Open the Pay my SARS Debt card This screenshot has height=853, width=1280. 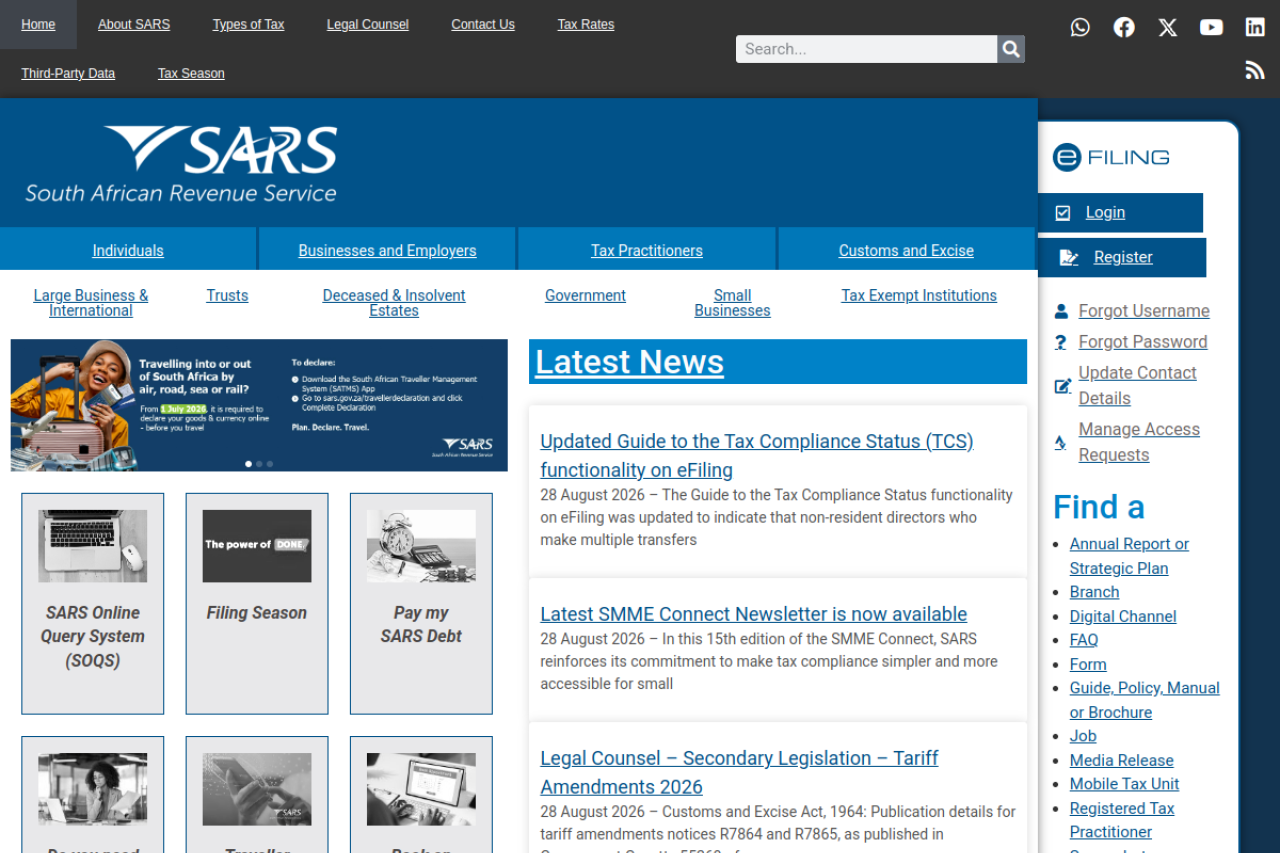point(421,604)
